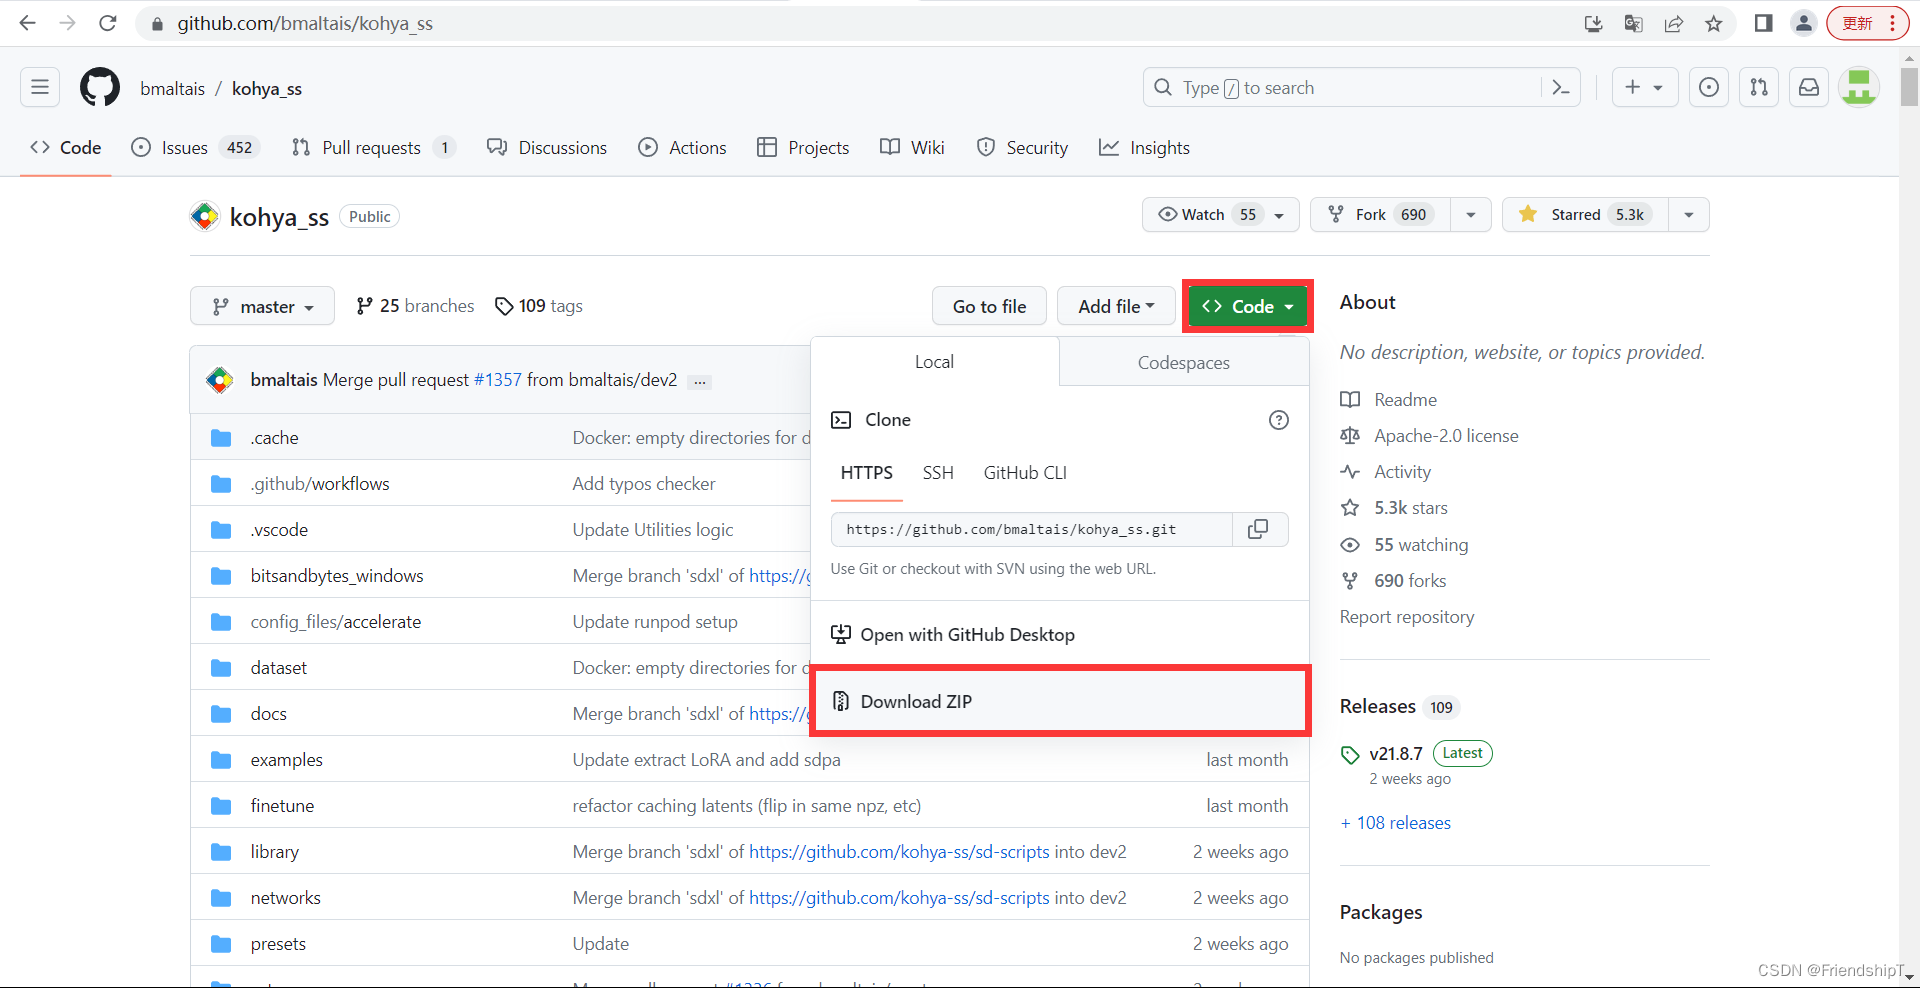This screenshot has height=988, width=1920.
Task: Click Download ZIP
Action: [x=1060, y=701]
